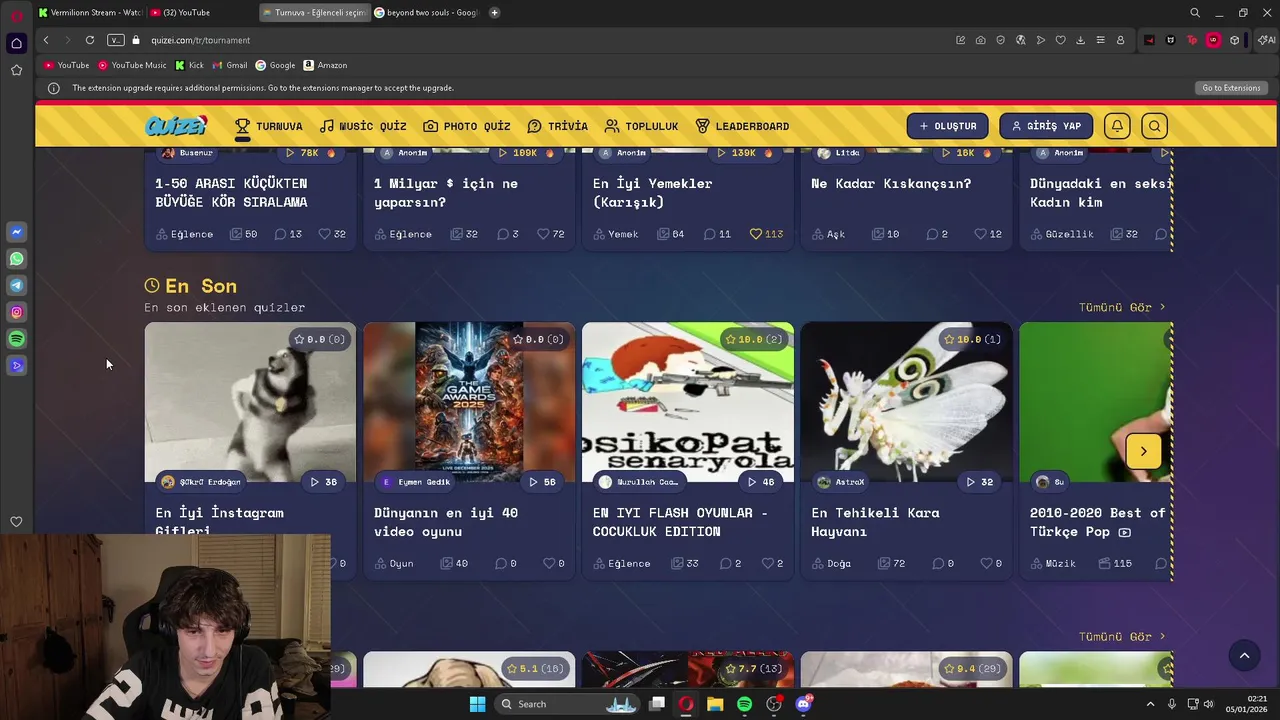This screenshot has width=1280, height=720.
Task: Open the Quizei notifications bell
Action: [x=1117, y=126]
